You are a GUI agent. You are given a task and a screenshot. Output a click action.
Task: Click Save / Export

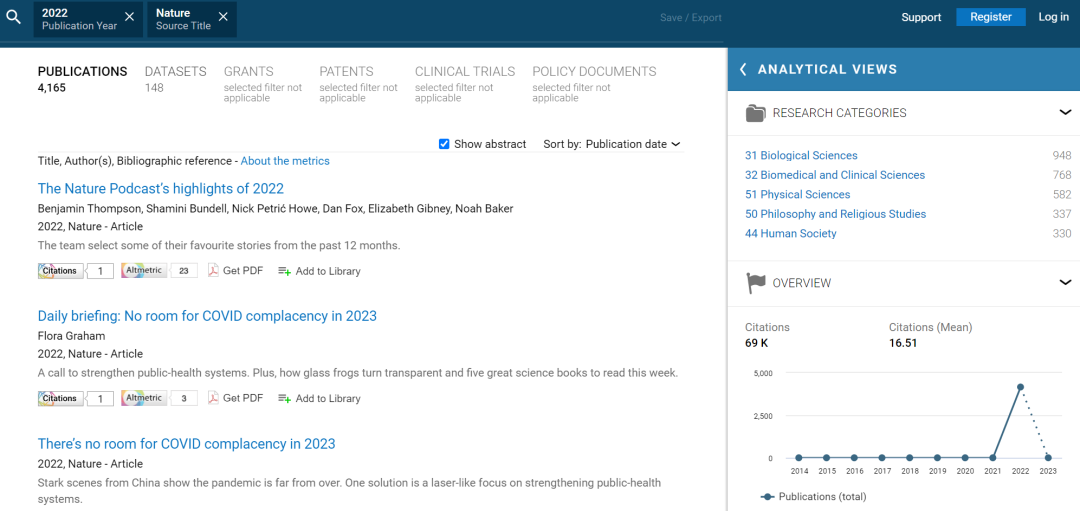690,18
